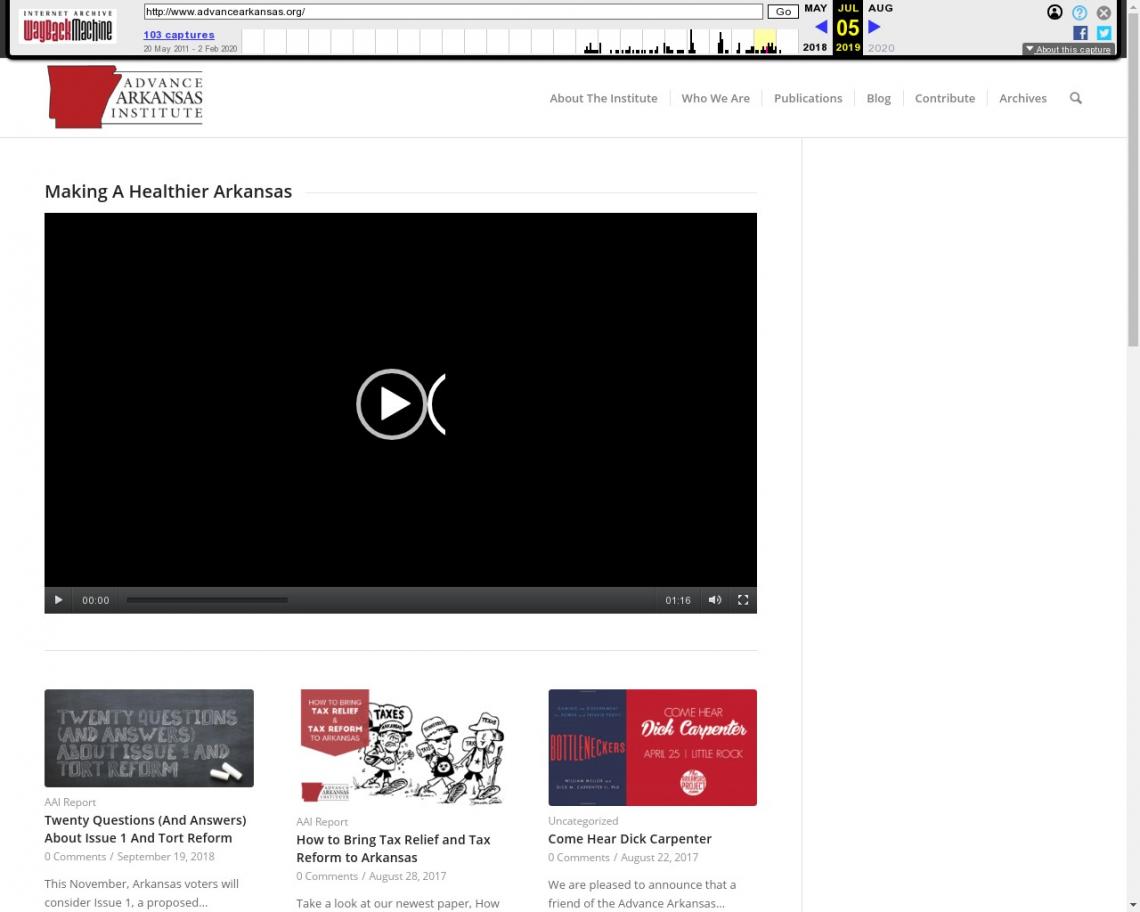Click the 00:00 current time display
The height and width of the screenshot is (912, 1140).
[x=95, y=600]
